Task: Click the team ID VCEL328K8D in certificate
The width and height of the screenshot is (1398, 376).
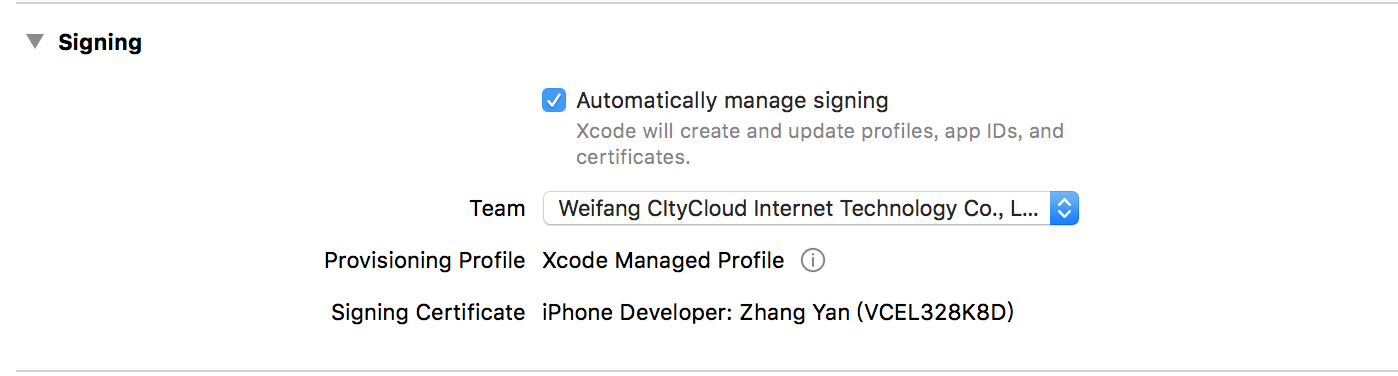Action: 934,313
